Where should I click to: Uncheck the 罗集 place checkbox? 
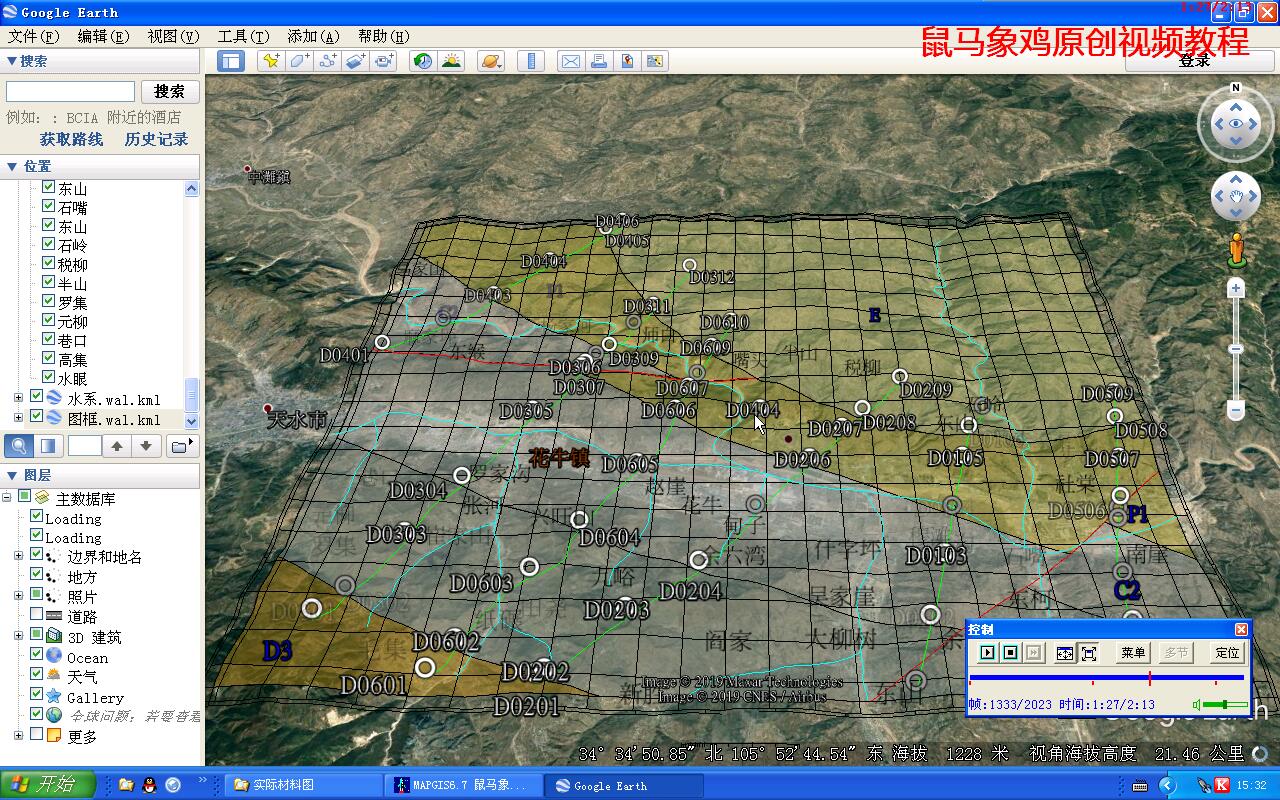48,302
